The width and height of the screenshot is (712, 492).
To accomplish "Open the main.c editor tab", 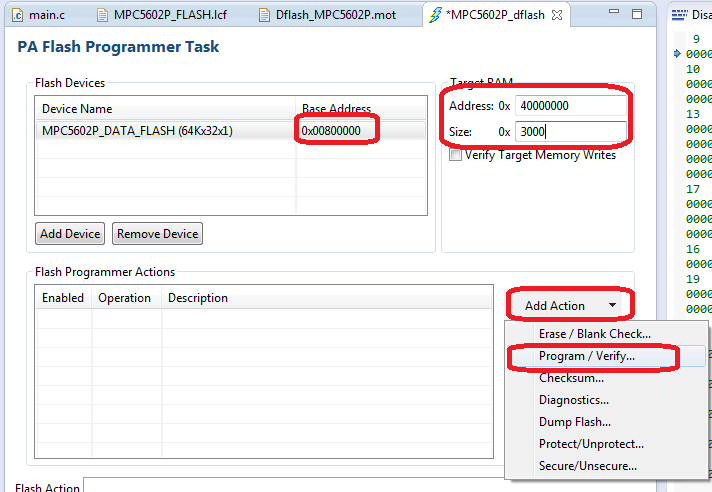I will 46,15.
